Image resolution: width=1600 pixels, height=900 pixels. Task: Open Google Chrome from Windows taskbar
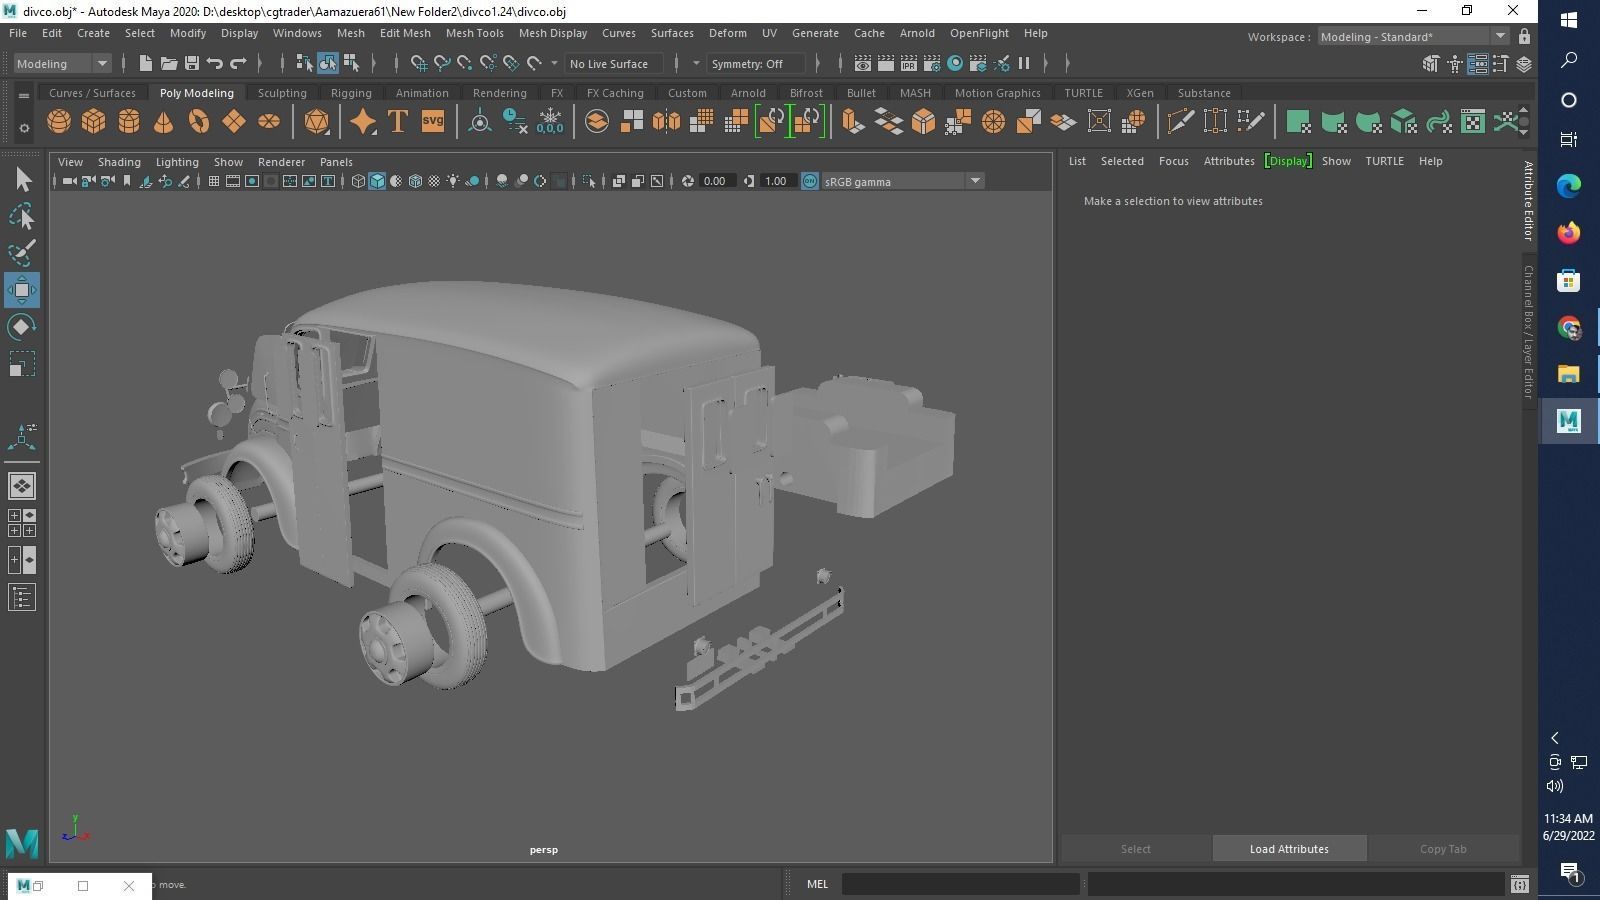click(x=1568, y=327)
